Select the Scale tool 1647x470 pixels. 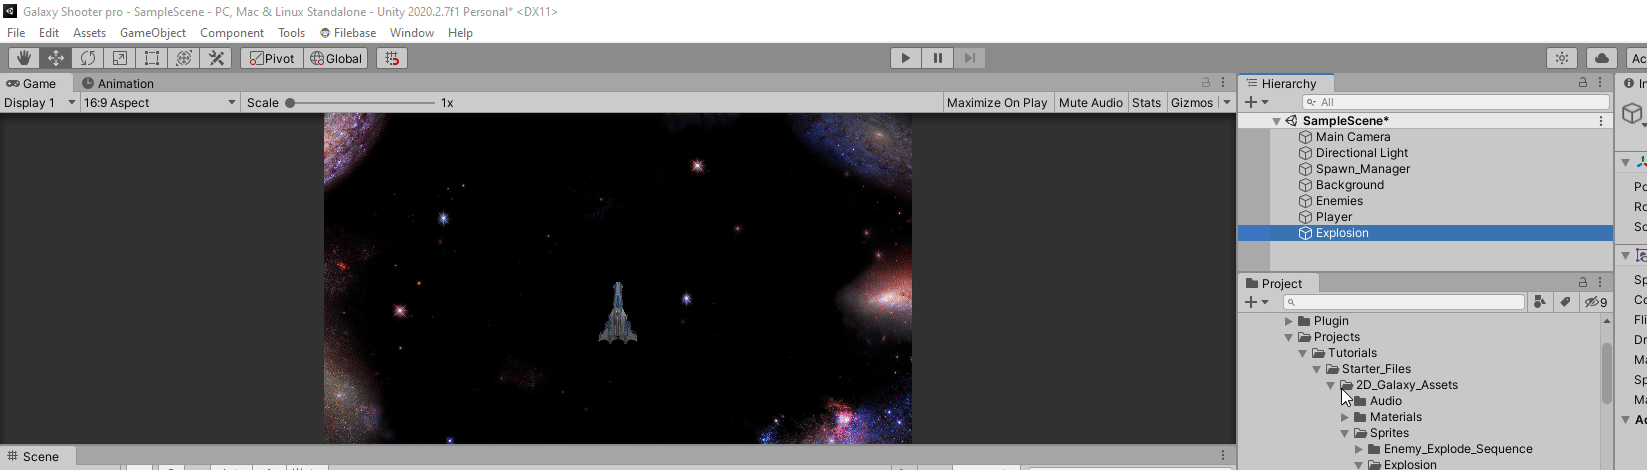click(x=120, y=58)
